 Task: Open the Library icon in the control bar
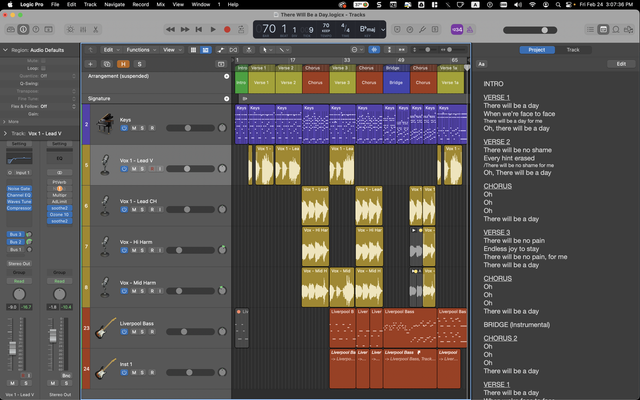coord(11,29)
